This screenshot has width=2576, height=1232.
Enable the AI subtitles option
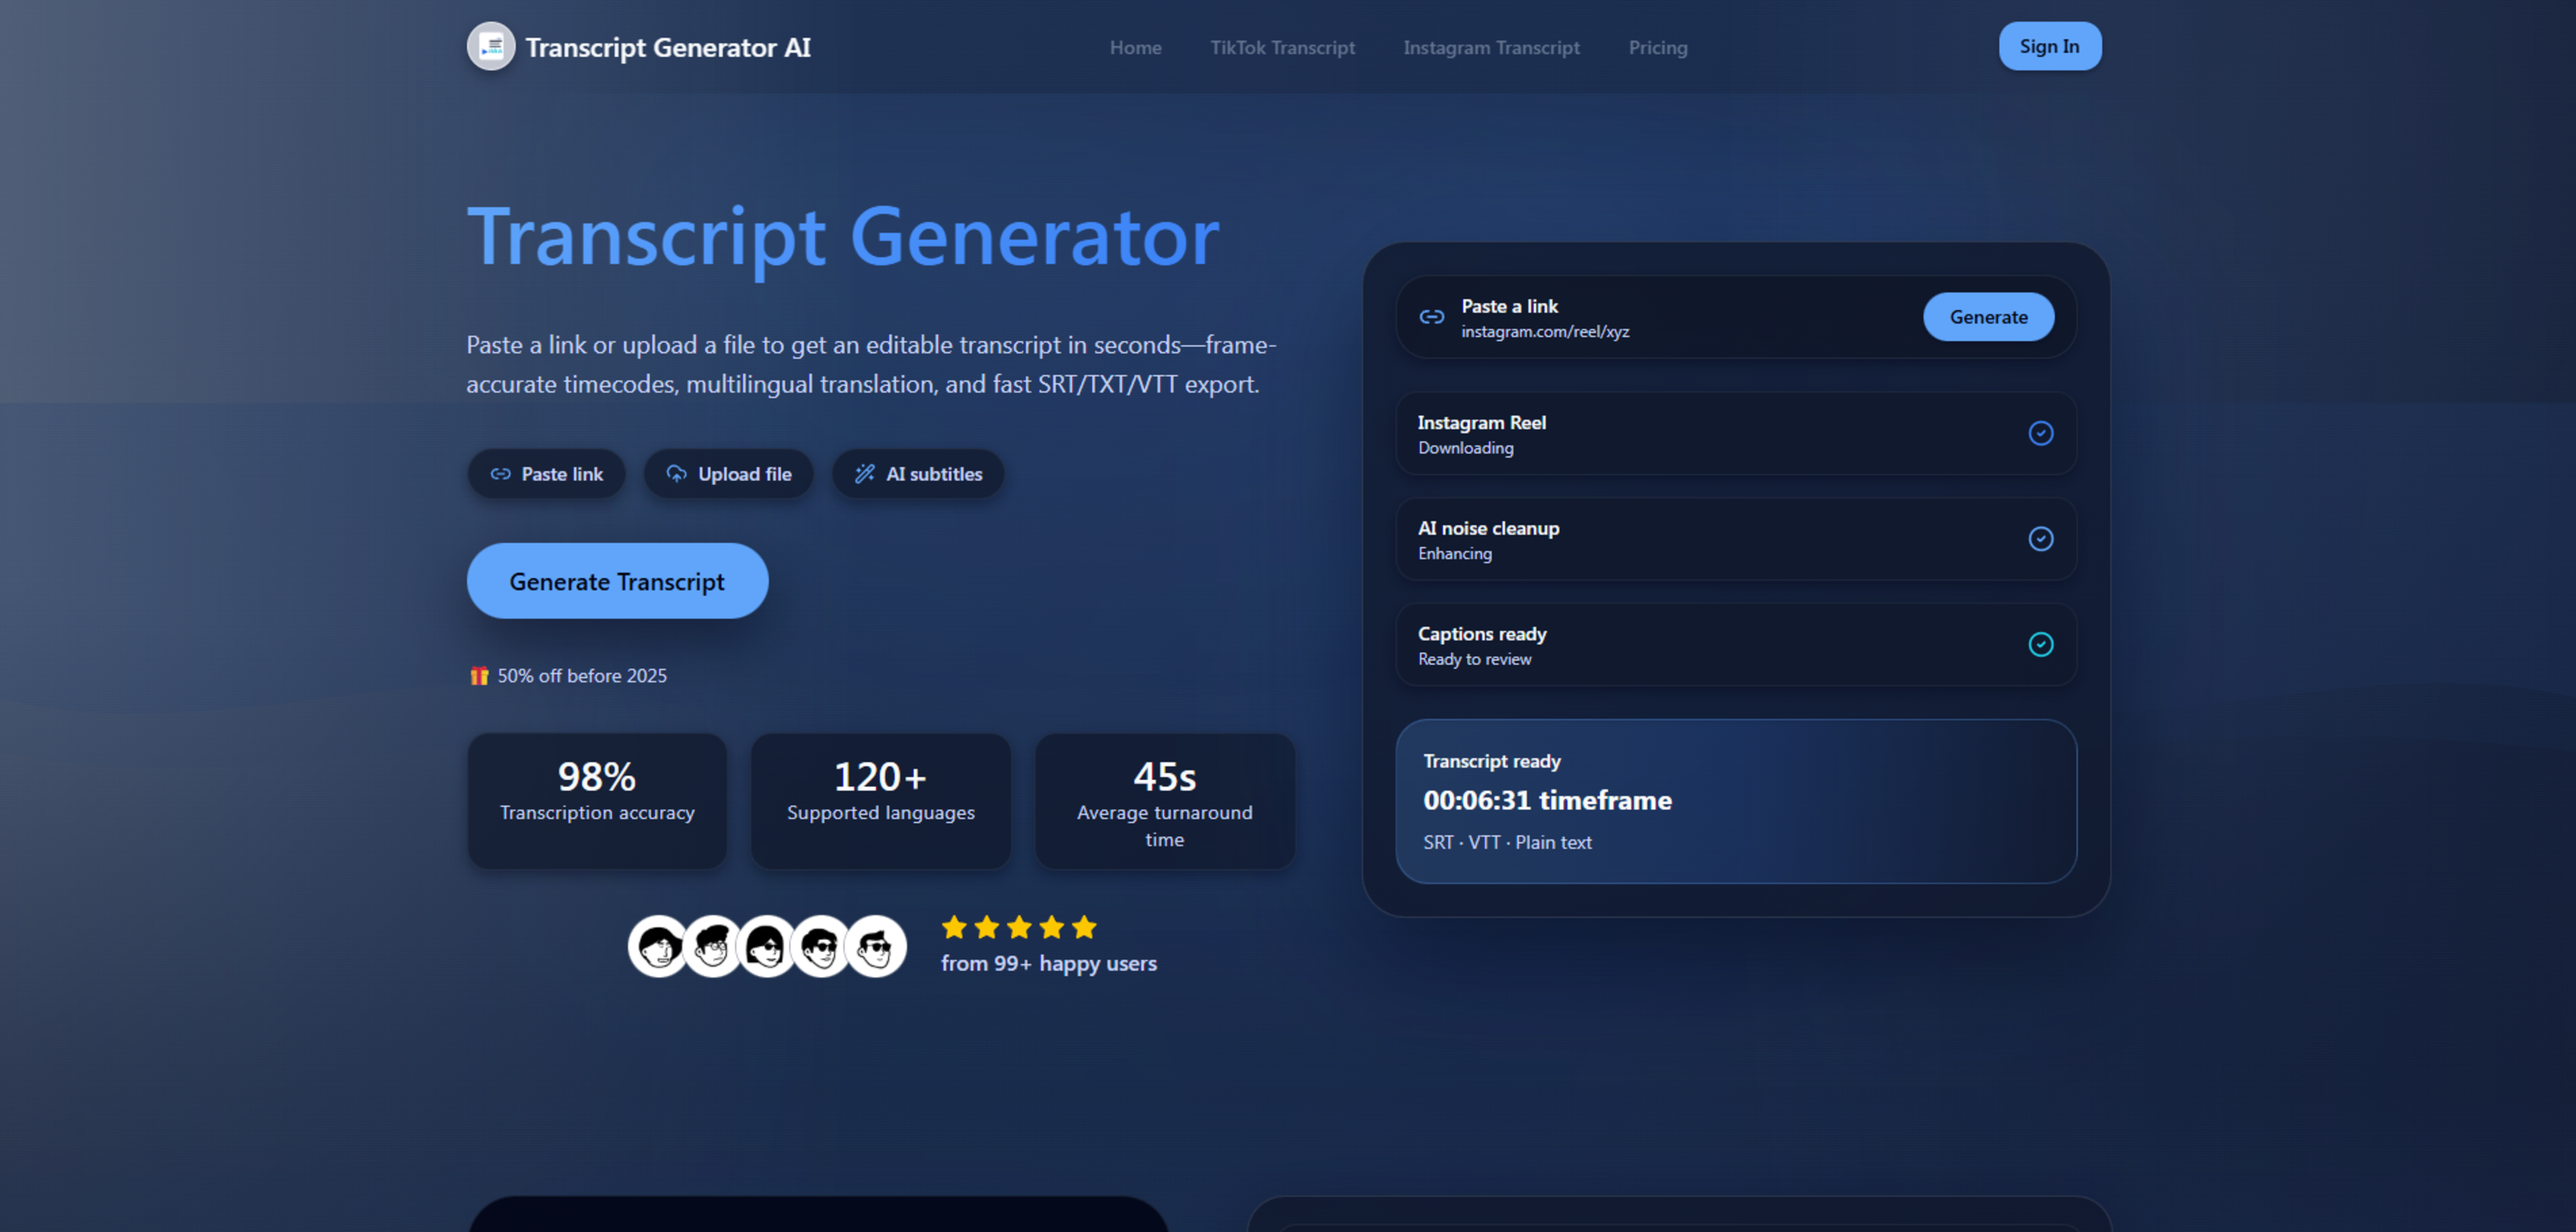pyautogui.click(x=917, y=473)
